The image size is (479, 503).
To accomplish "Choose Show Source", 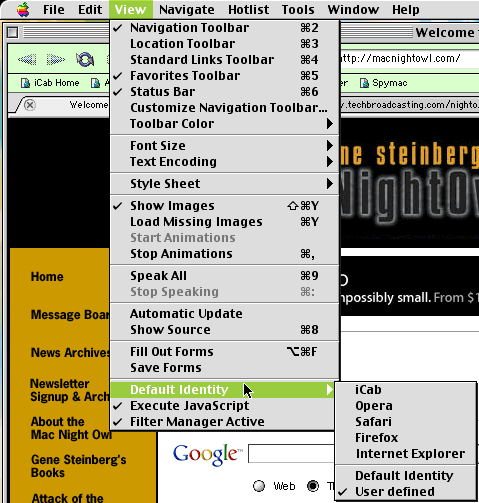I will pos(225,330).
